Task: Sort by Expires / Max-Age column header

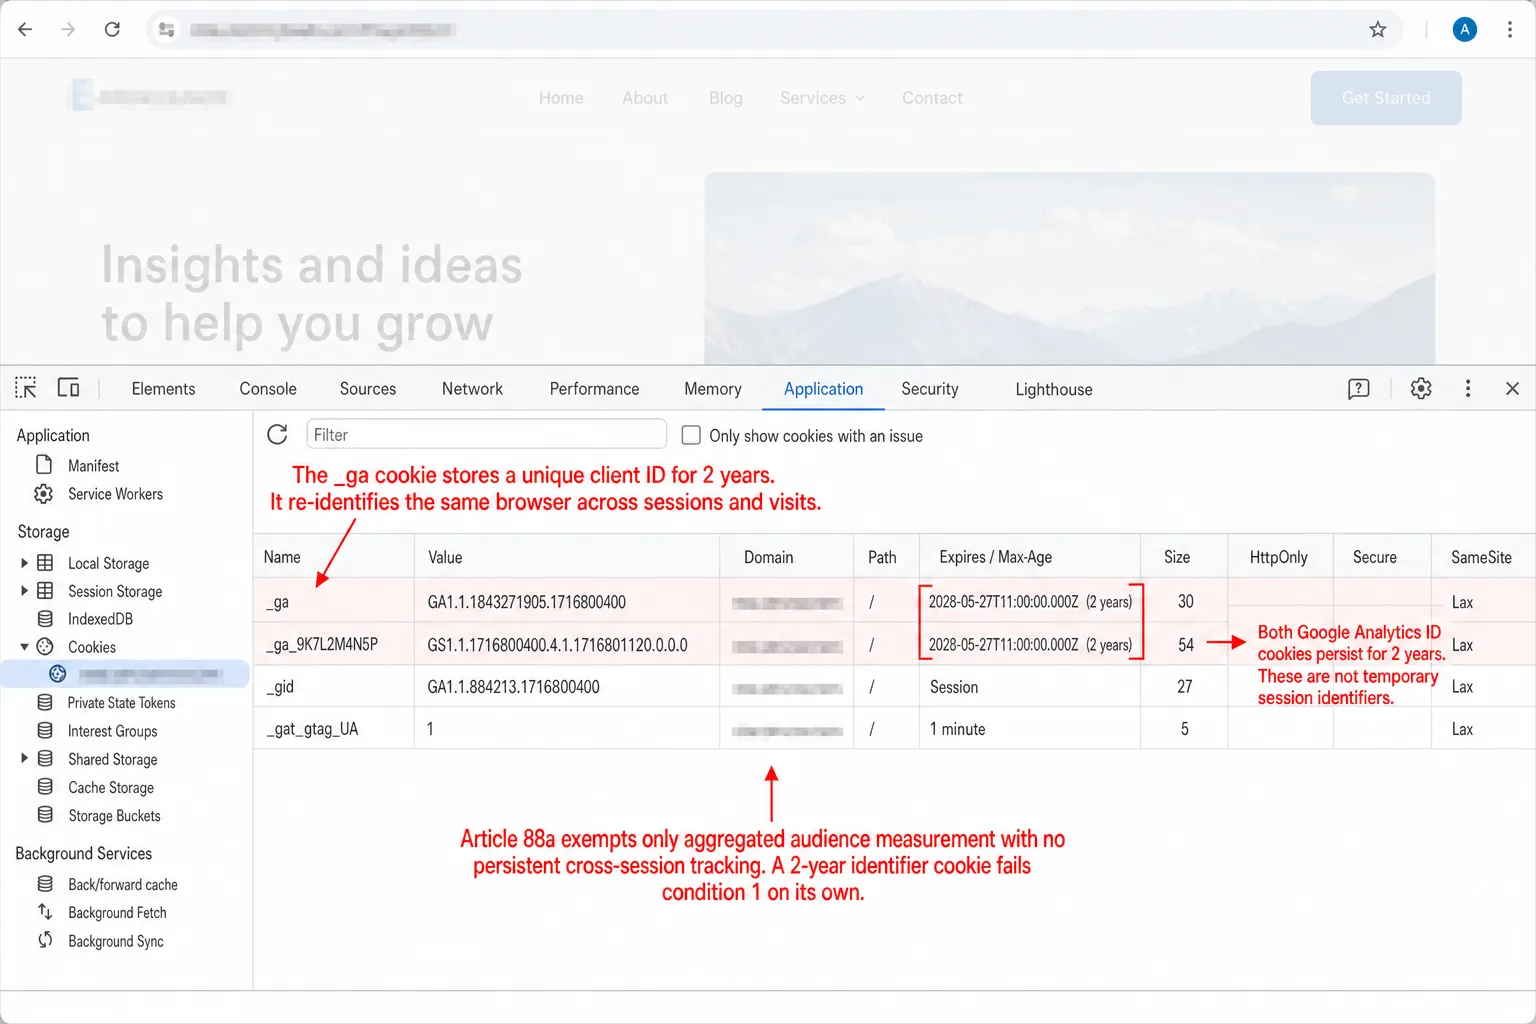Action: pyautogui.click(x=1030, y=557)
